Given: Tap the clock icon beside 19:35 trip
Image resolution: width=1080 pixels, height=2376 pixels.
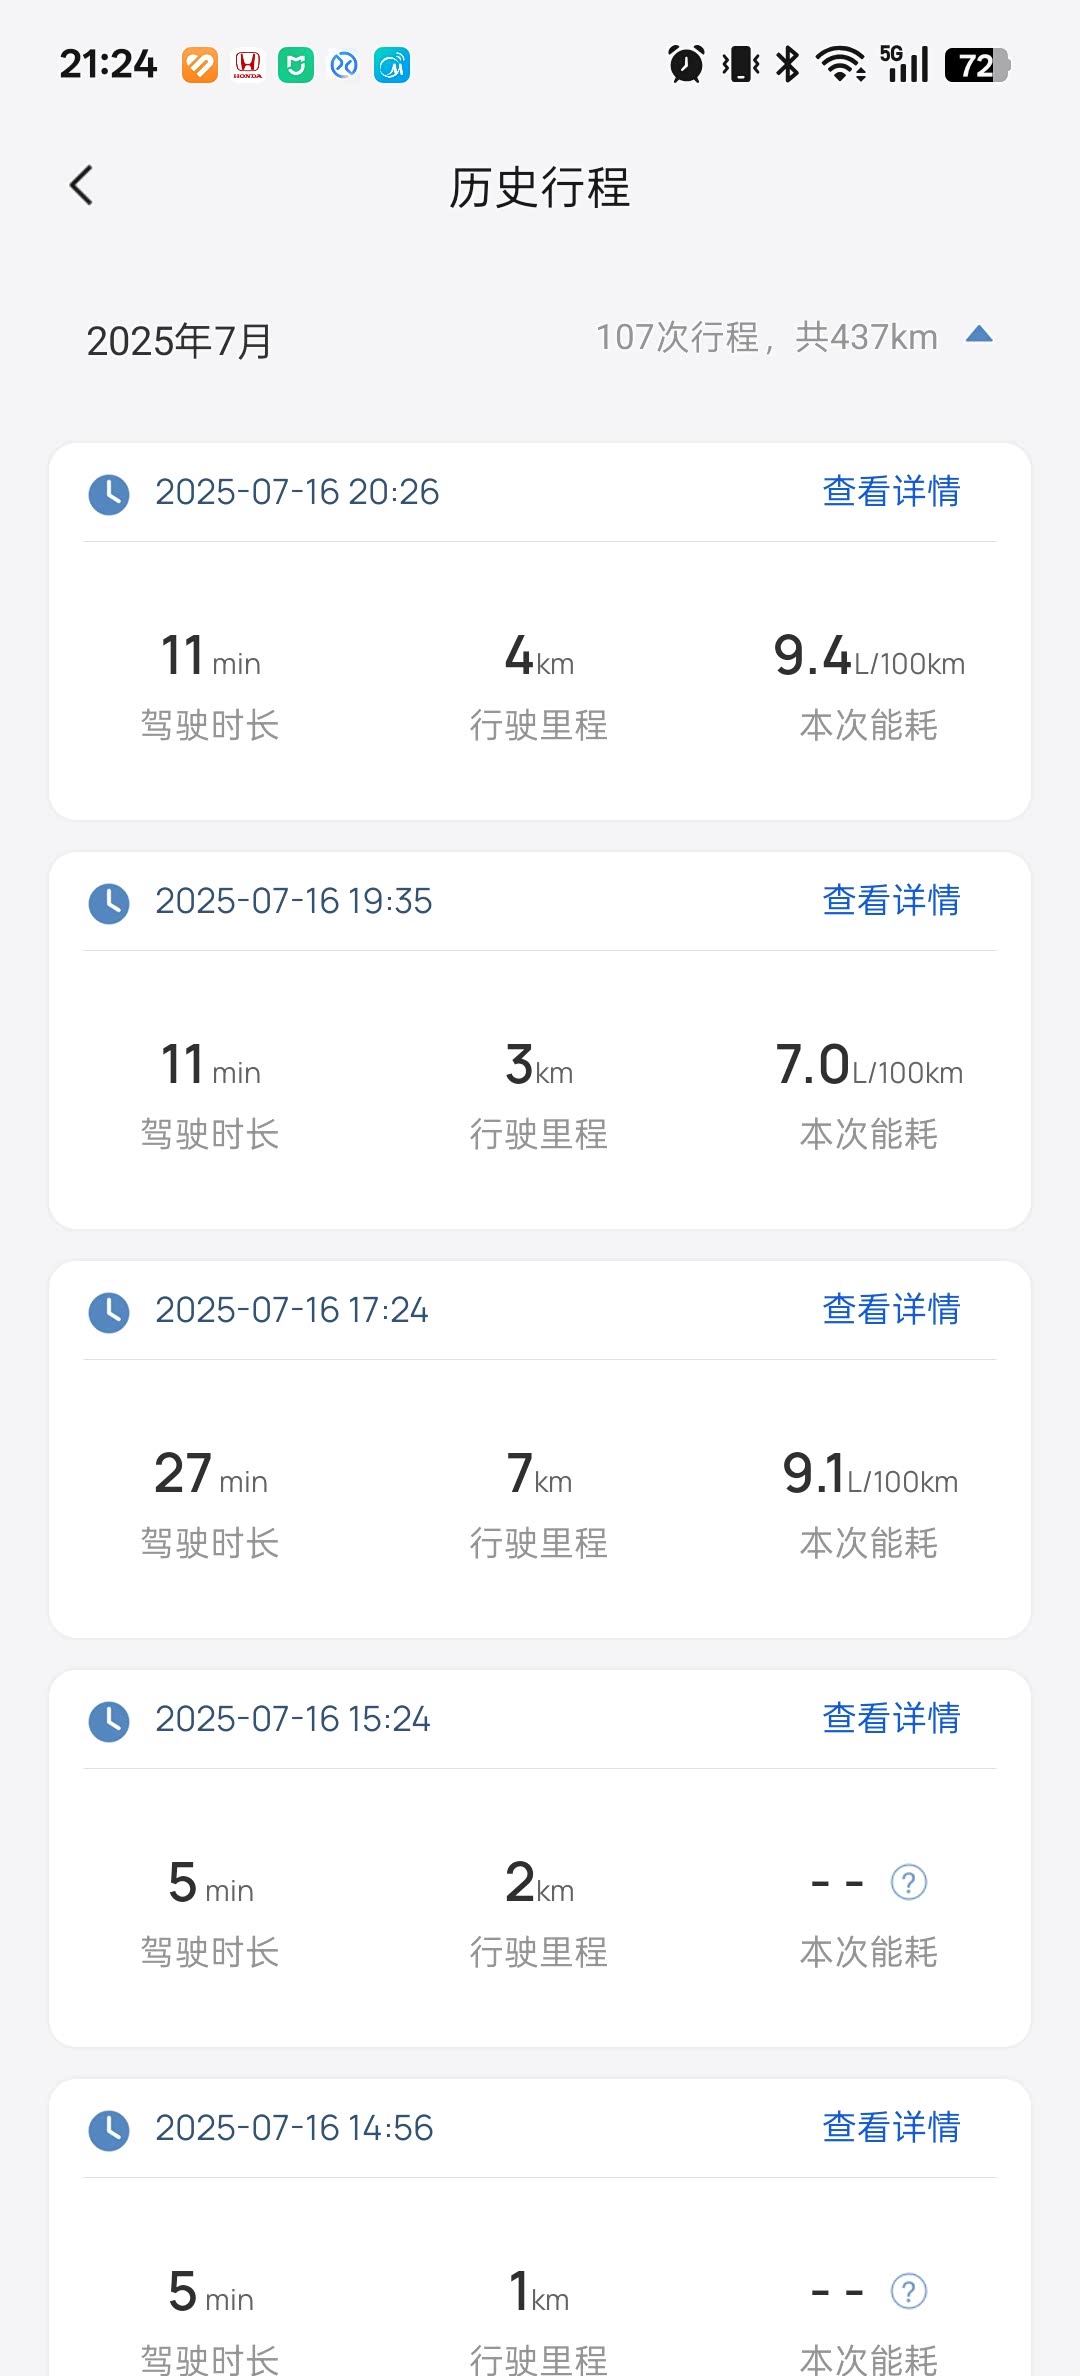Looking at the screenshot, I should 109,903.
